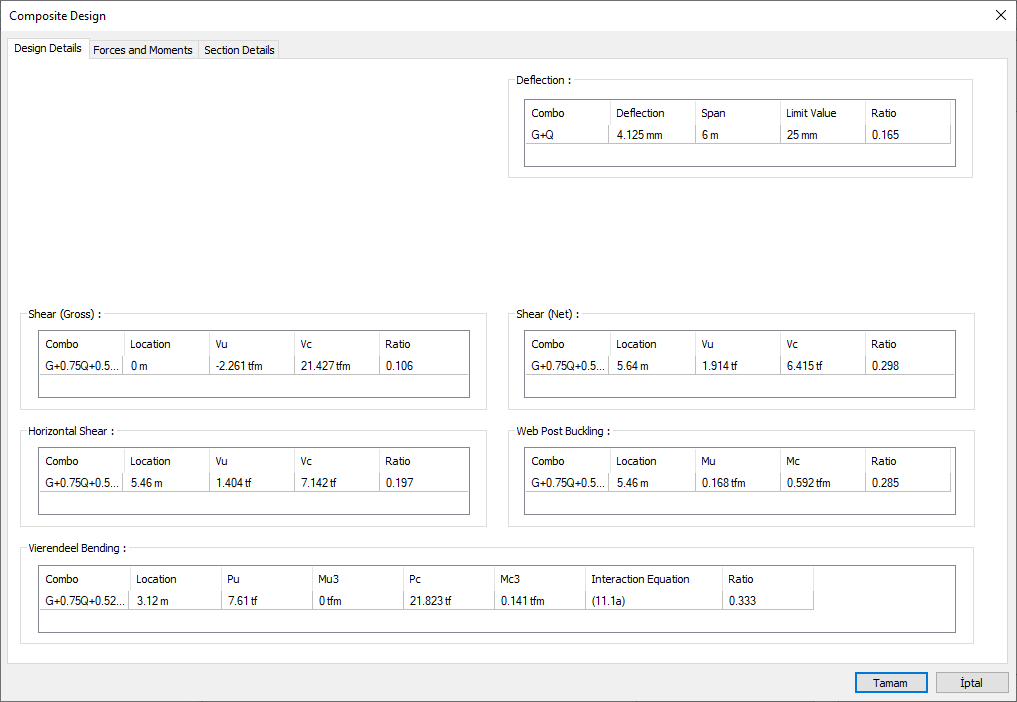This screenshot has width=1017, height=702.
Task: Close the Composite Design dialog
Action: click(x=1000, y=15)
